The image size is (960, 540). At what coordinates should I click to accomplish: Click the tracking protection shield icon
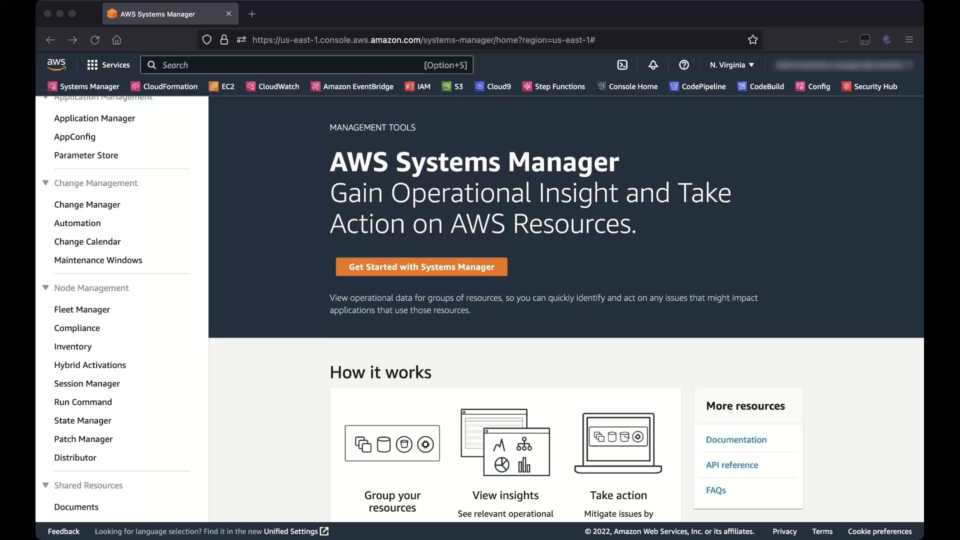[x=207, y=40]
